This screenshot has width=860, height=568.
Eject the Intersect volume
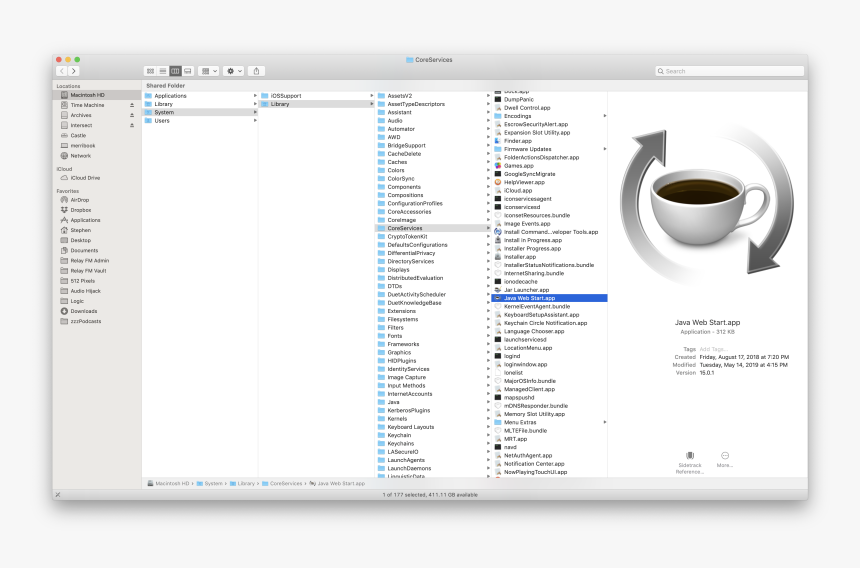coord(132,126)
